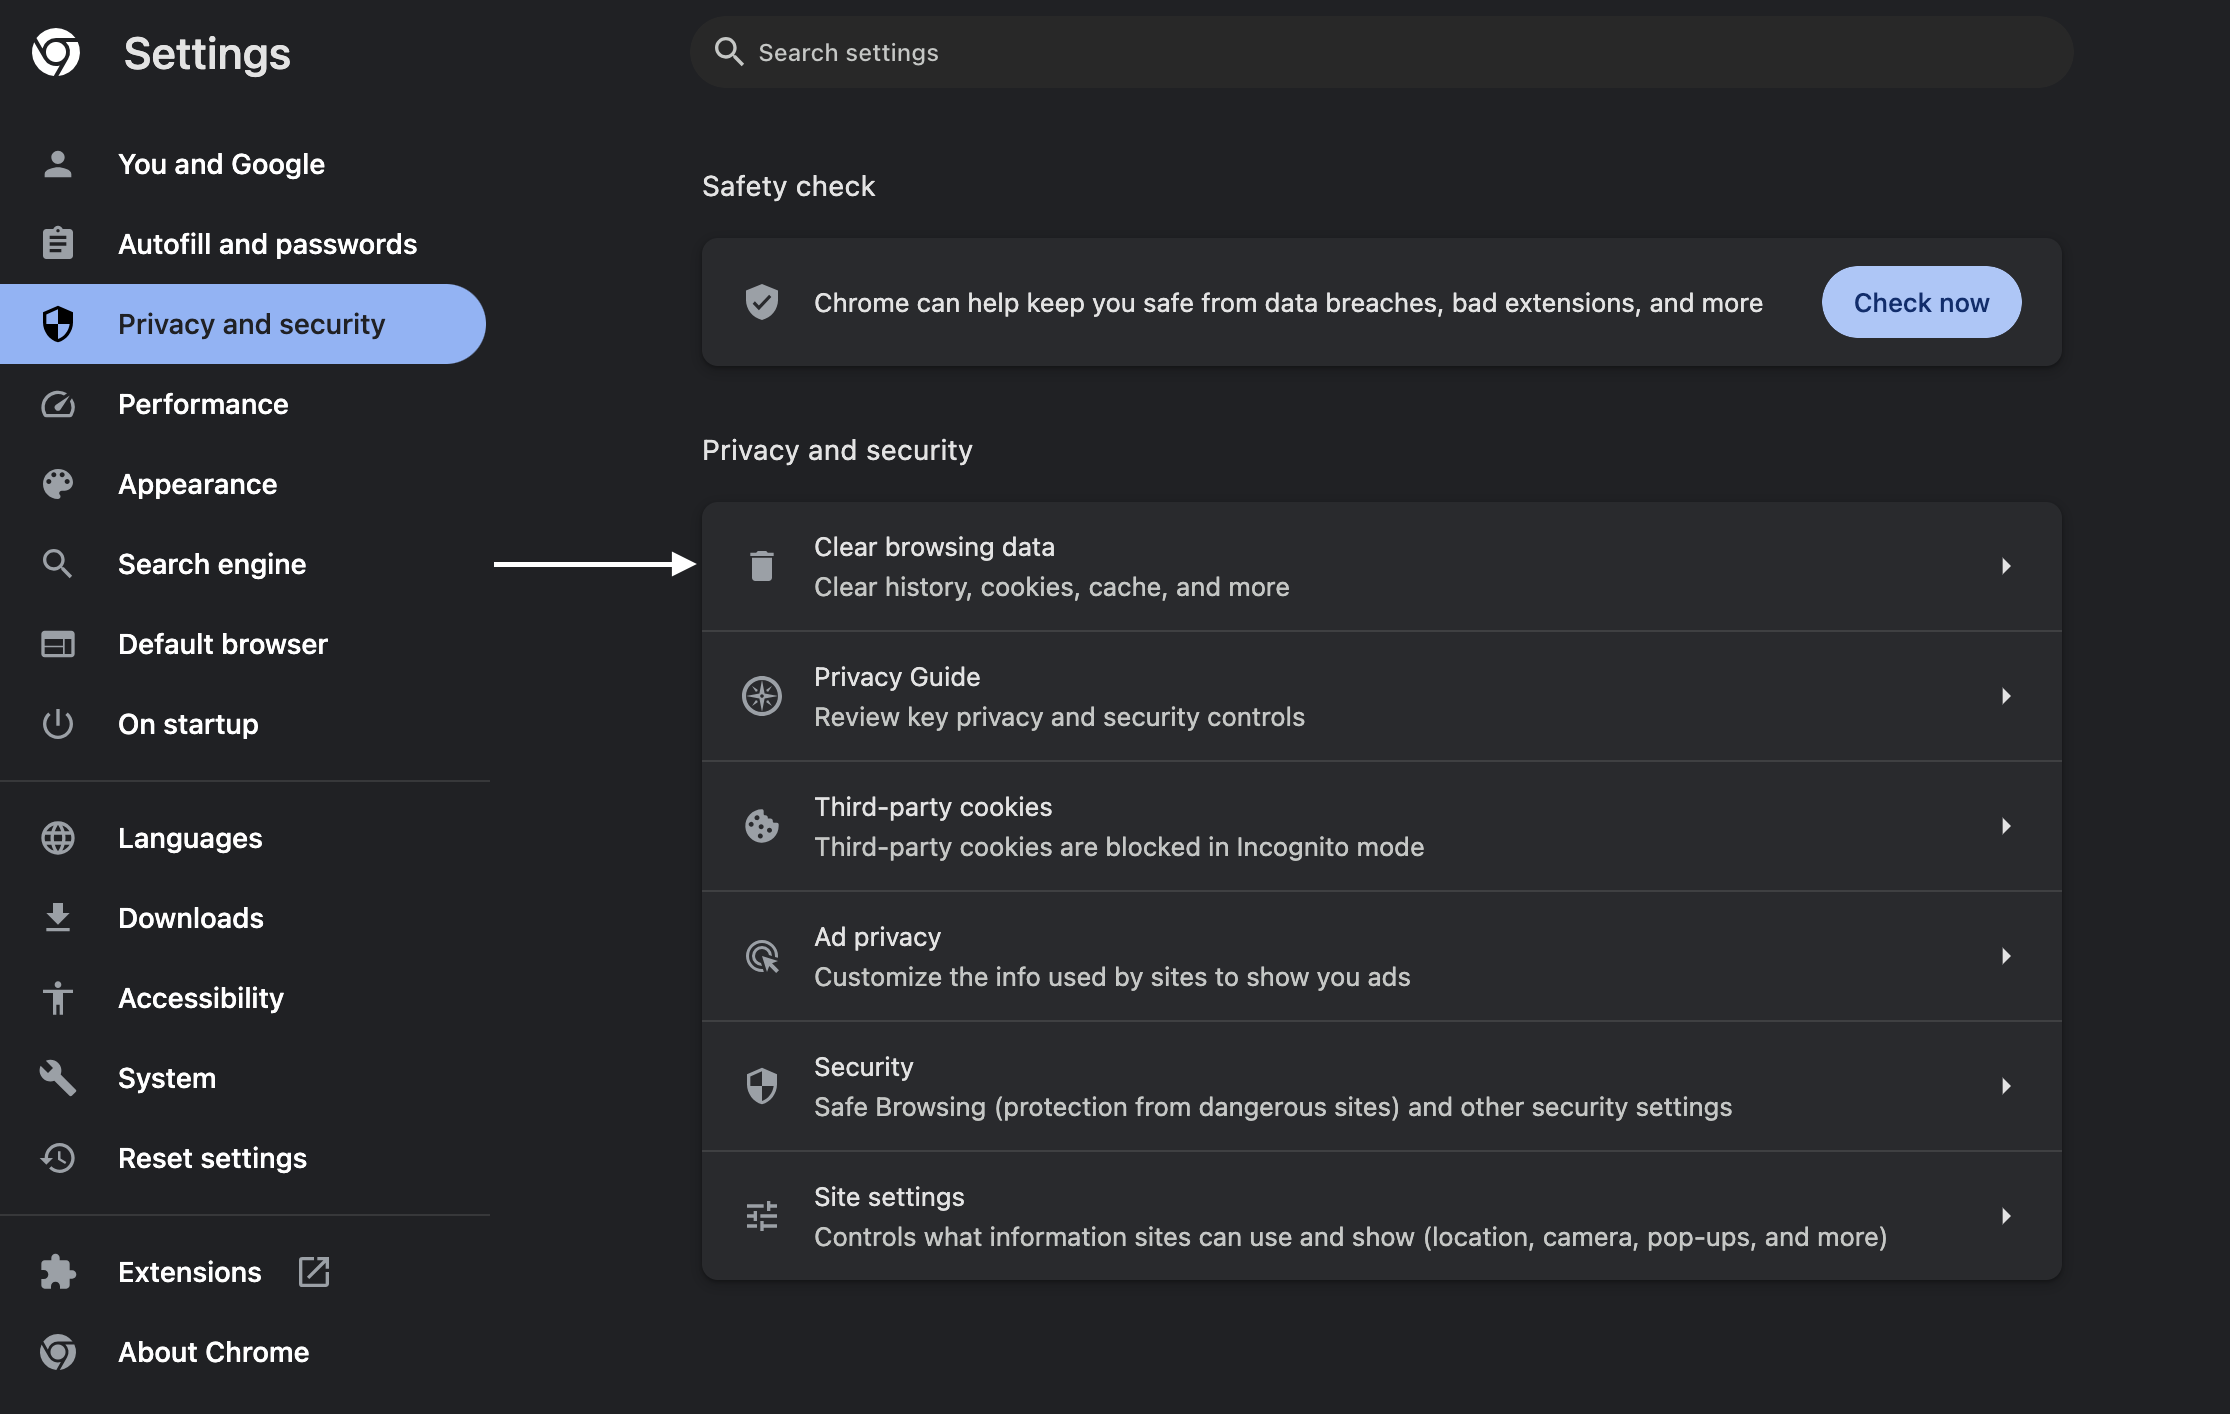Click 'Third-party cookies are blocked in Incognito mode'
Image resolution: width=2230 pixels, height=1414 pixels.
click(x=1119, y=847)
